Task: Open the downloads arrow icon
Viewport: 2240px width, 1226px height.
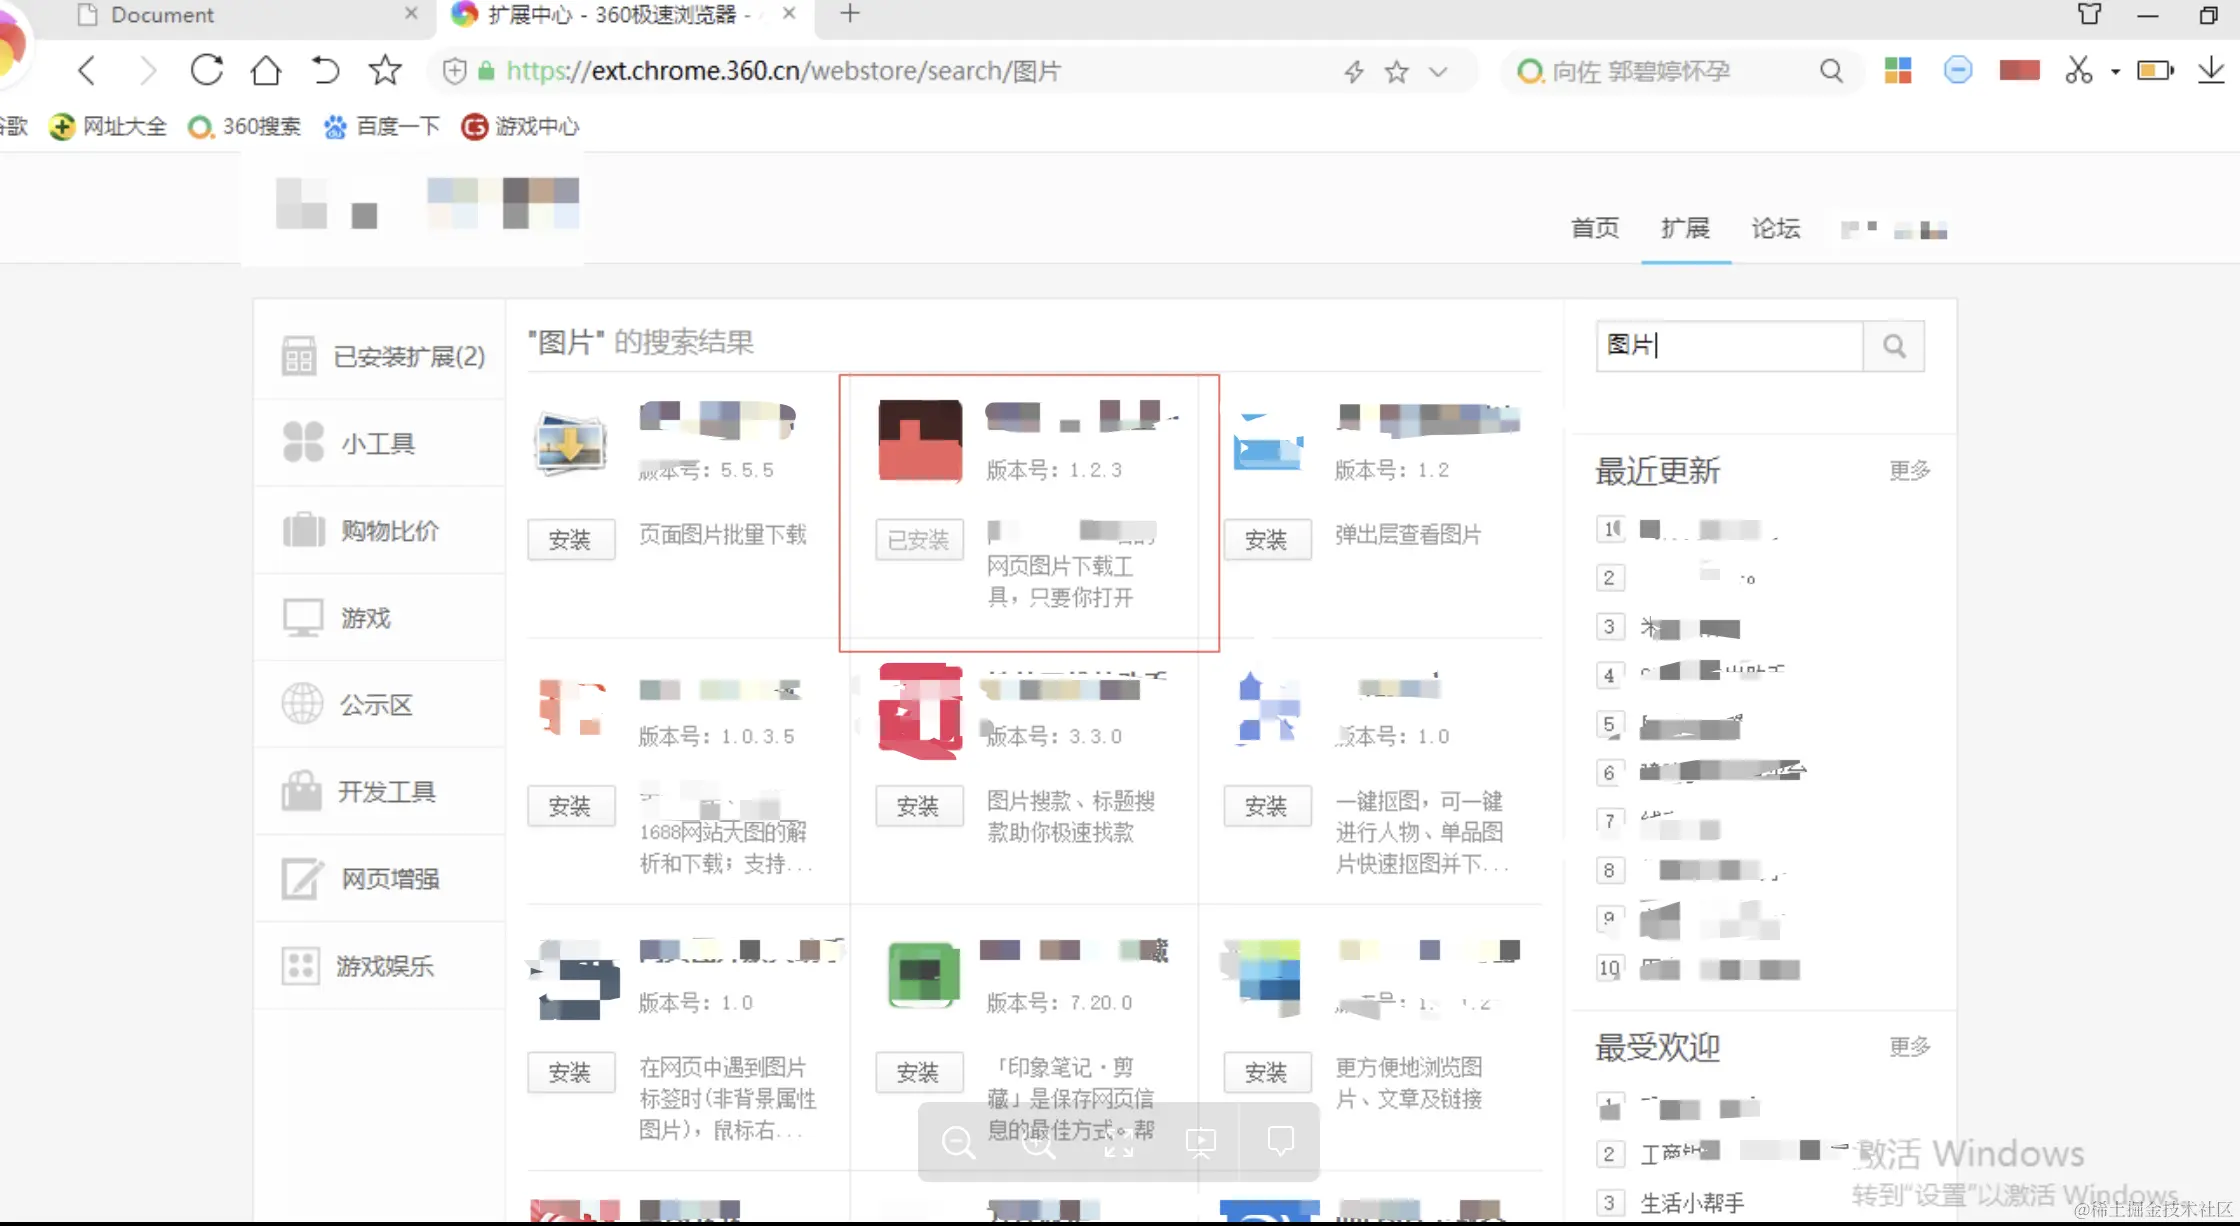Action: [x=2210, y=70]
